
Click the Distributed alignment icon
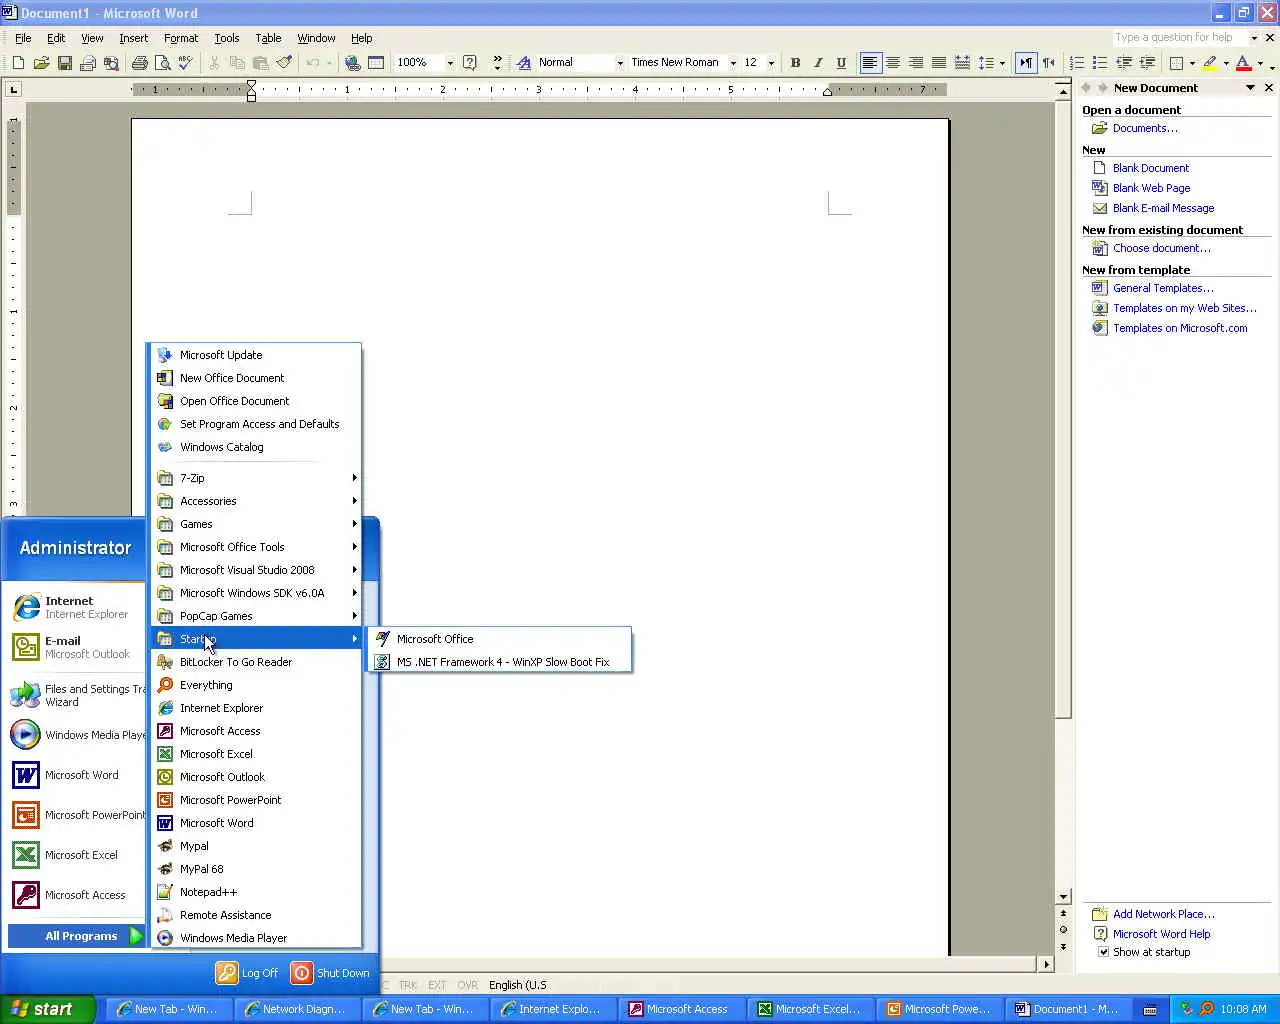962,62
